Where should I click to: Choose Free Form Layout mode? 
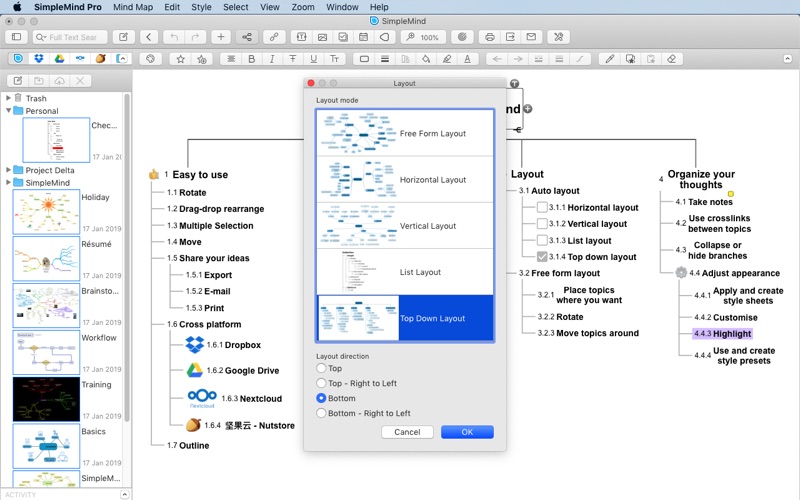tap(405, 133)
